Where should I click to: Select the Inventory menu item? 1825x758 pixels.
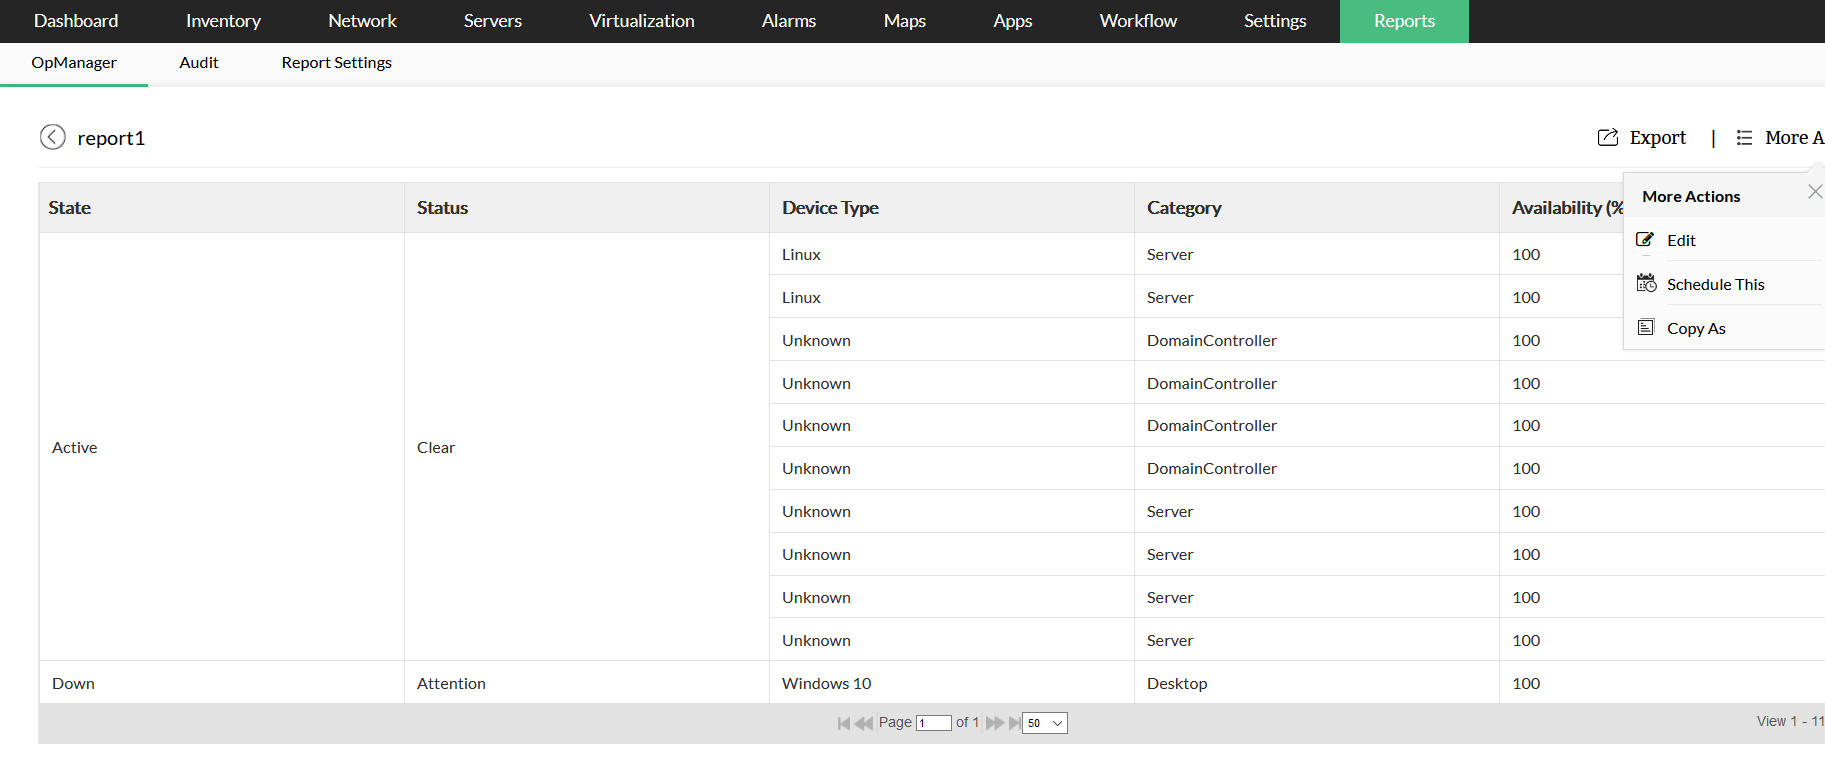[223, 21]
